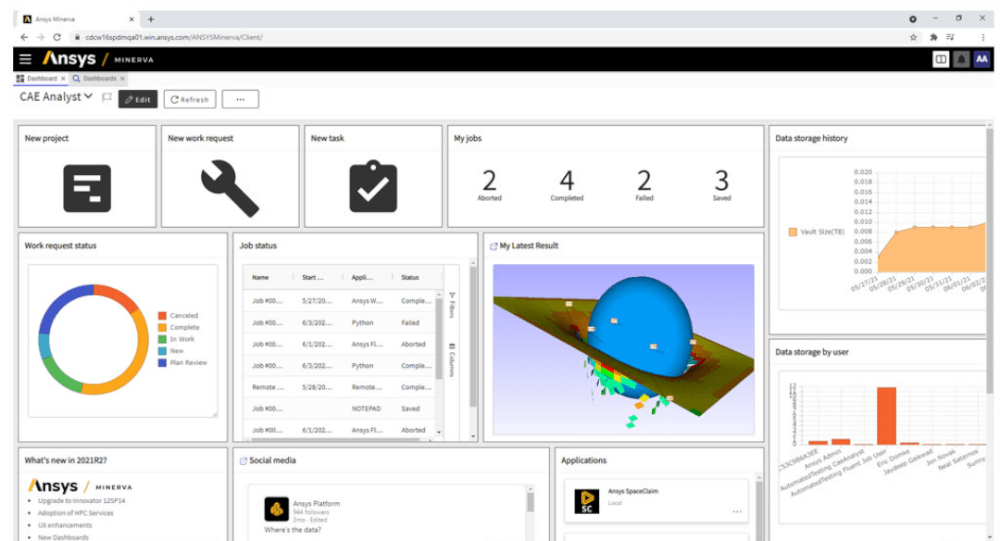View the 4 Completed jobs
This screenshot has height=541, width=1000.
566,185
